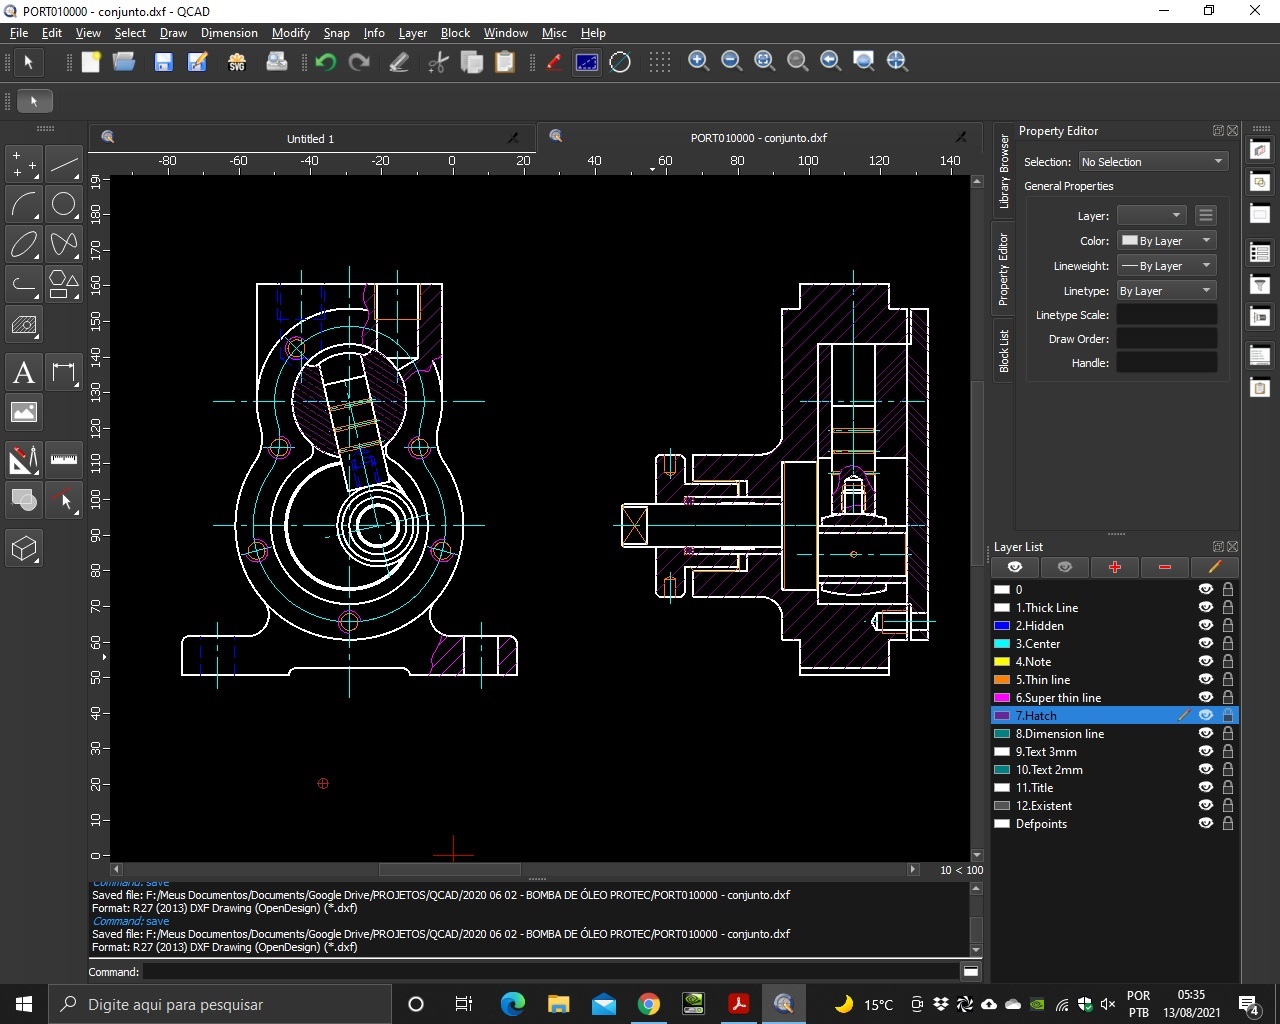Toggle lock on 8.Dimension line layer

click(1228, 734)
